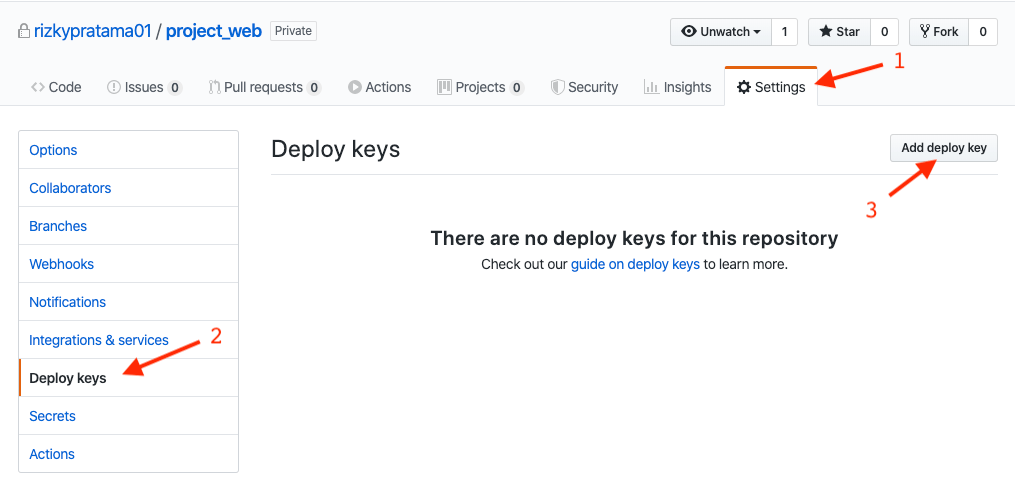
Task: Open Webhooks settings
Action: pyautogui.click(x=128, y=264)
